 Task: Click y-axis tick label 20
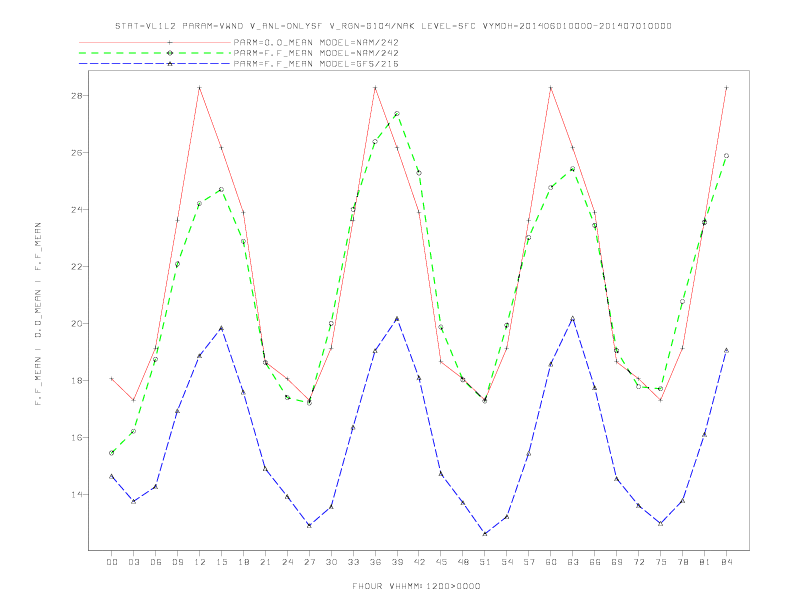coord(77,324)
